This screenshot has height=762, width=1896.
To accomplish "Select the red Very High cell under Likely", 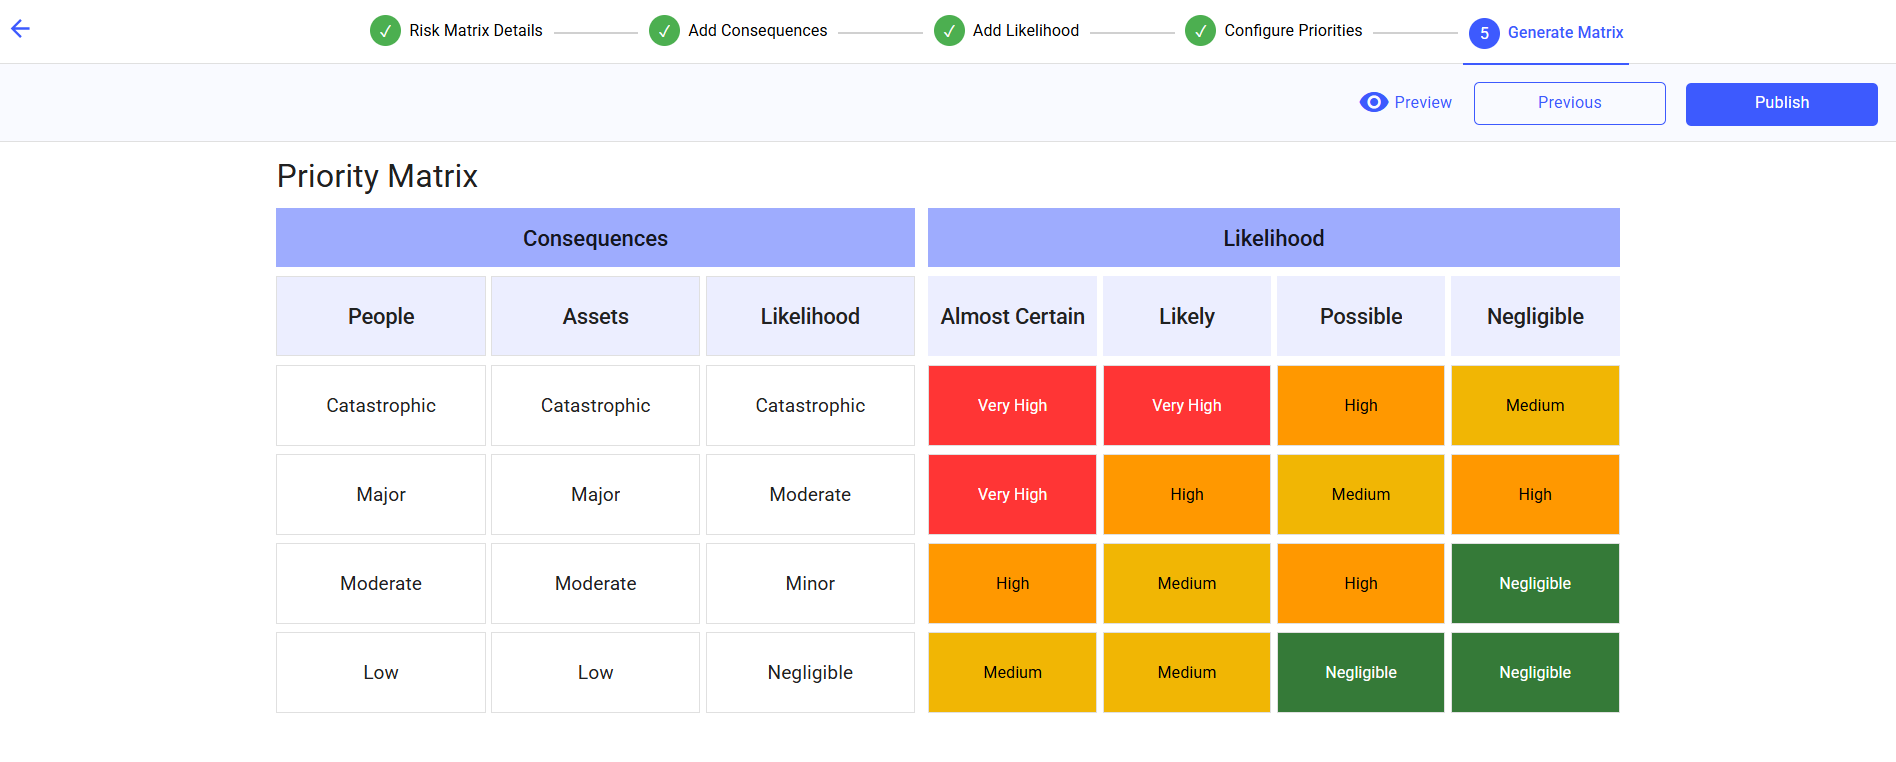I will click(x=1187, y=405).
